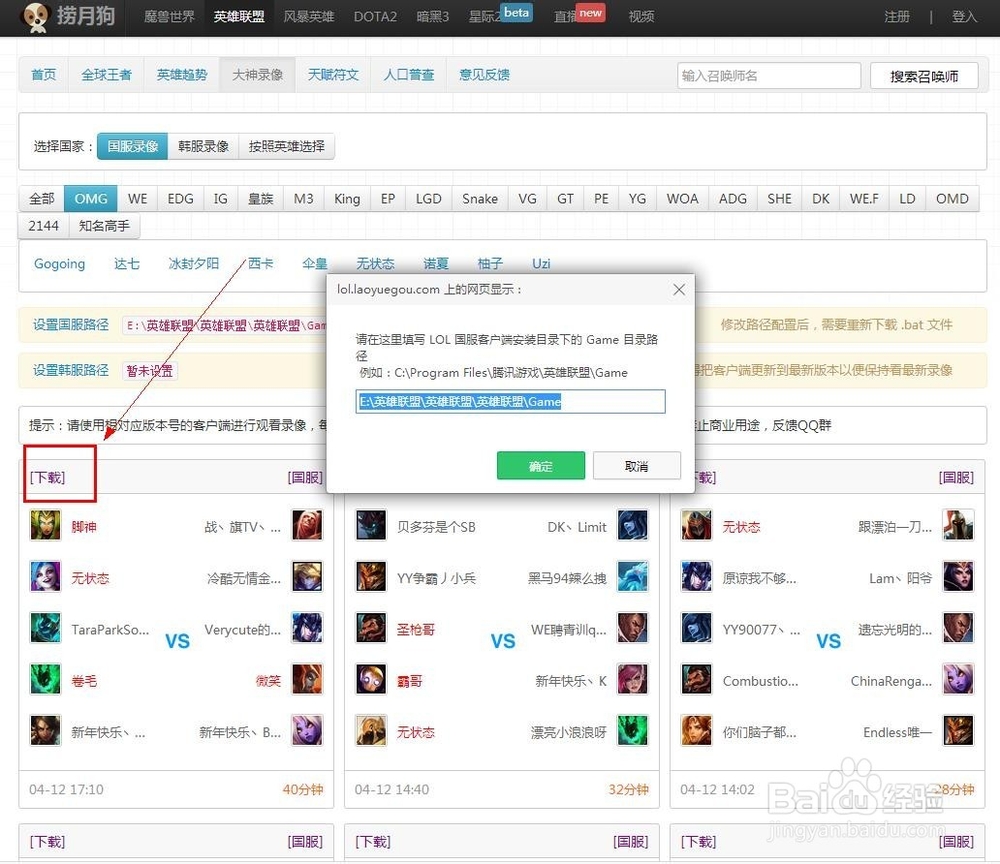Select the WOA team filter
The height and width of the screenshot is (864, 1000).
click(682, 198)
